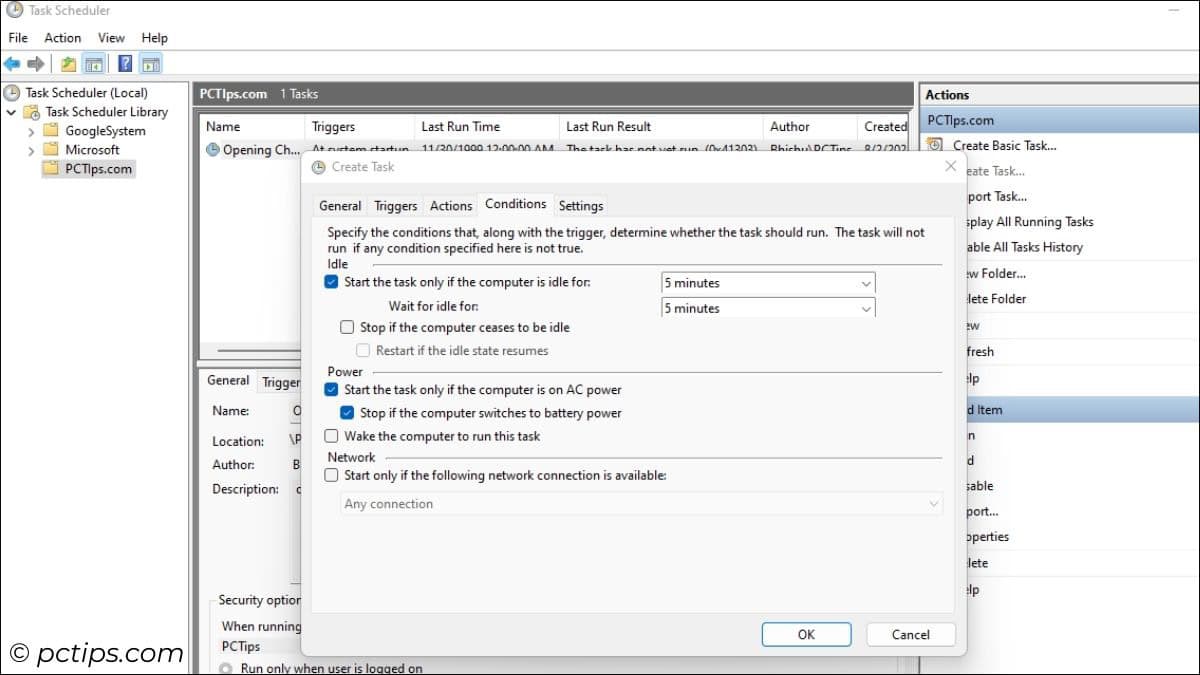Expand the Microsoft folder node
The image size is (1200, 675).
pos(31,150)
